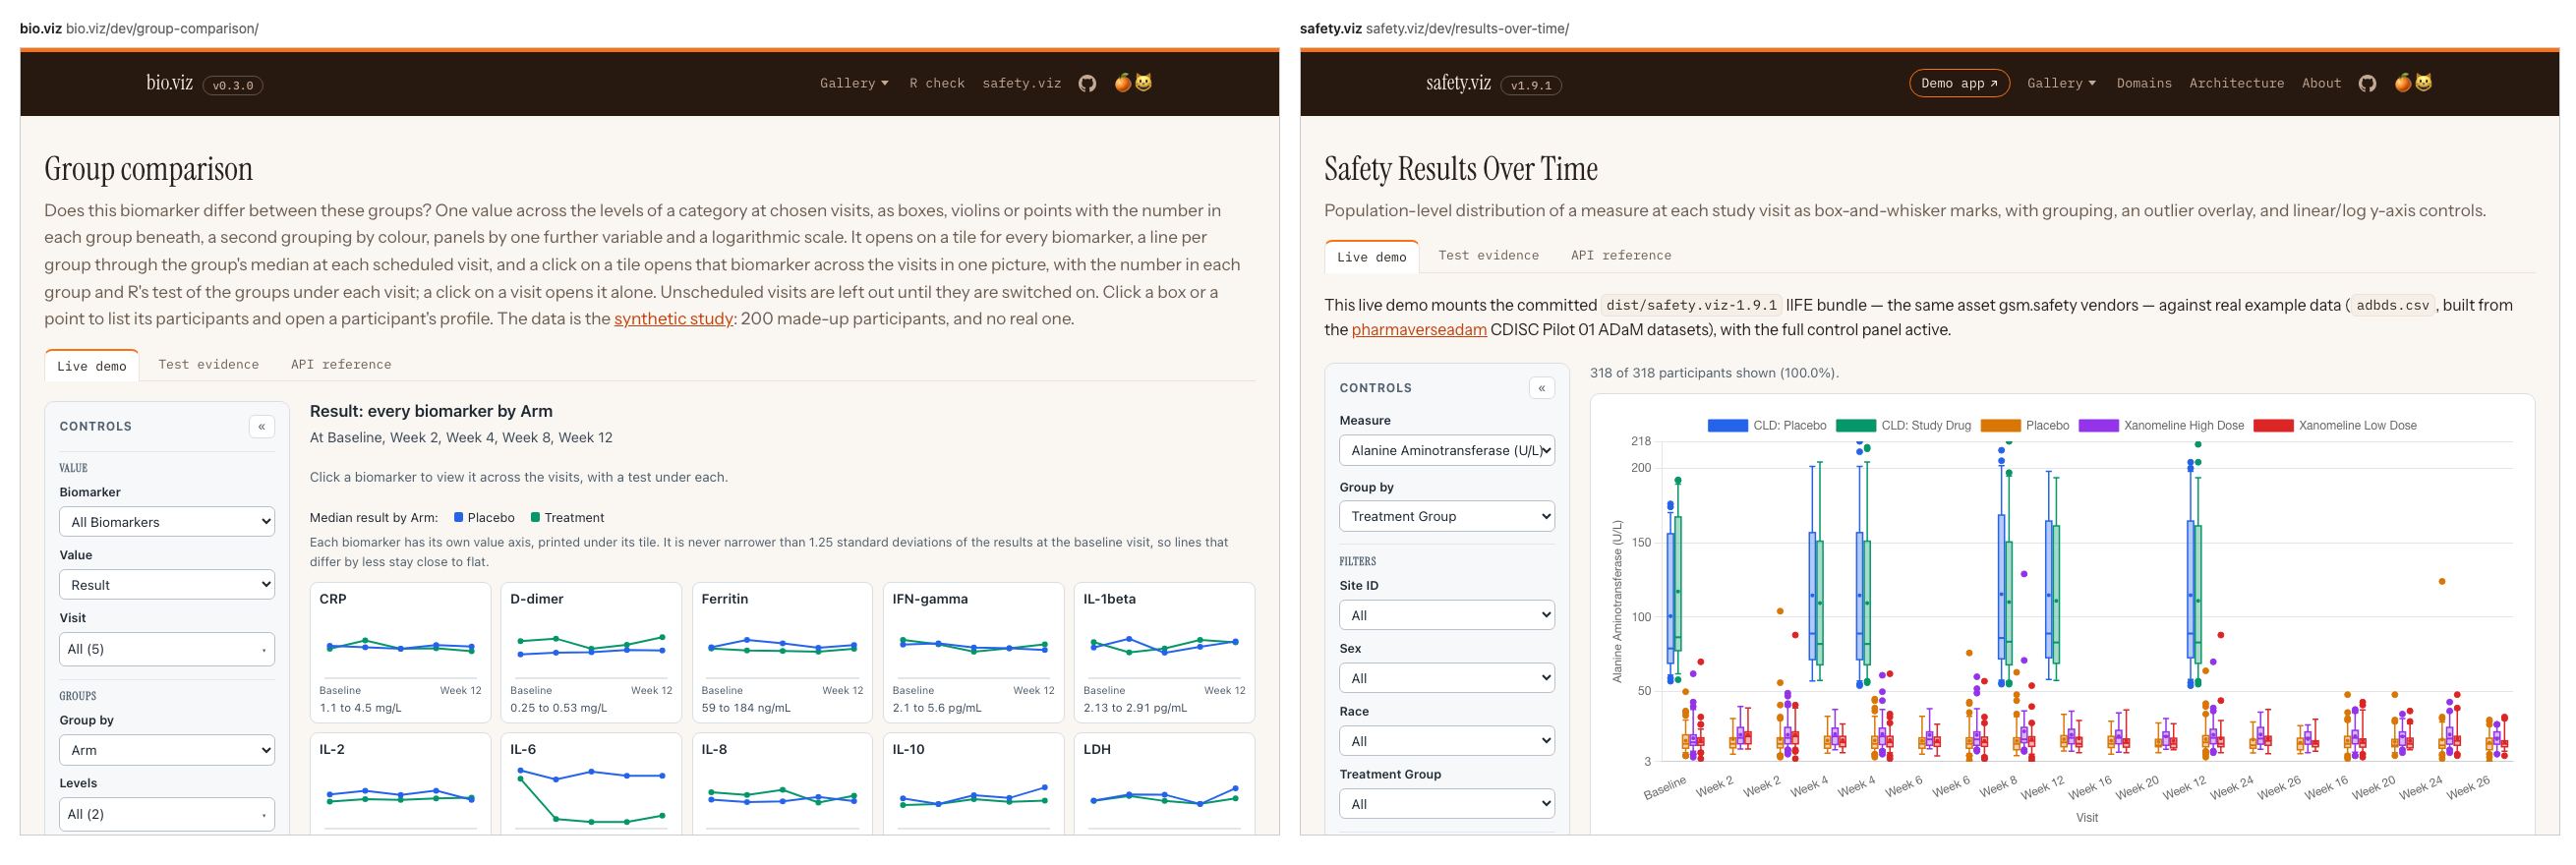Open the Demo app button
Screen dimensions: 2576x865
point(1959,83)
